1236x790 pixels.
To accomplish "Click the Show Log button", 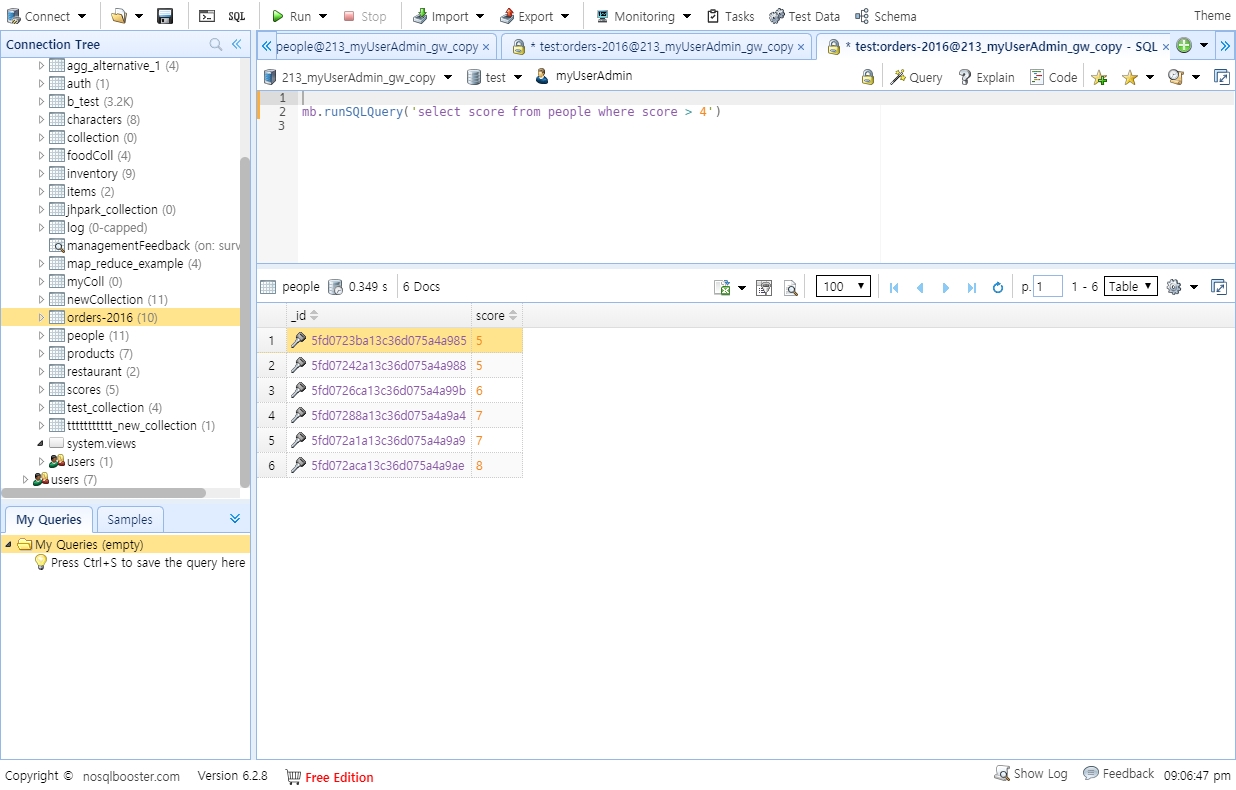I will click(x=1031, y=773).
